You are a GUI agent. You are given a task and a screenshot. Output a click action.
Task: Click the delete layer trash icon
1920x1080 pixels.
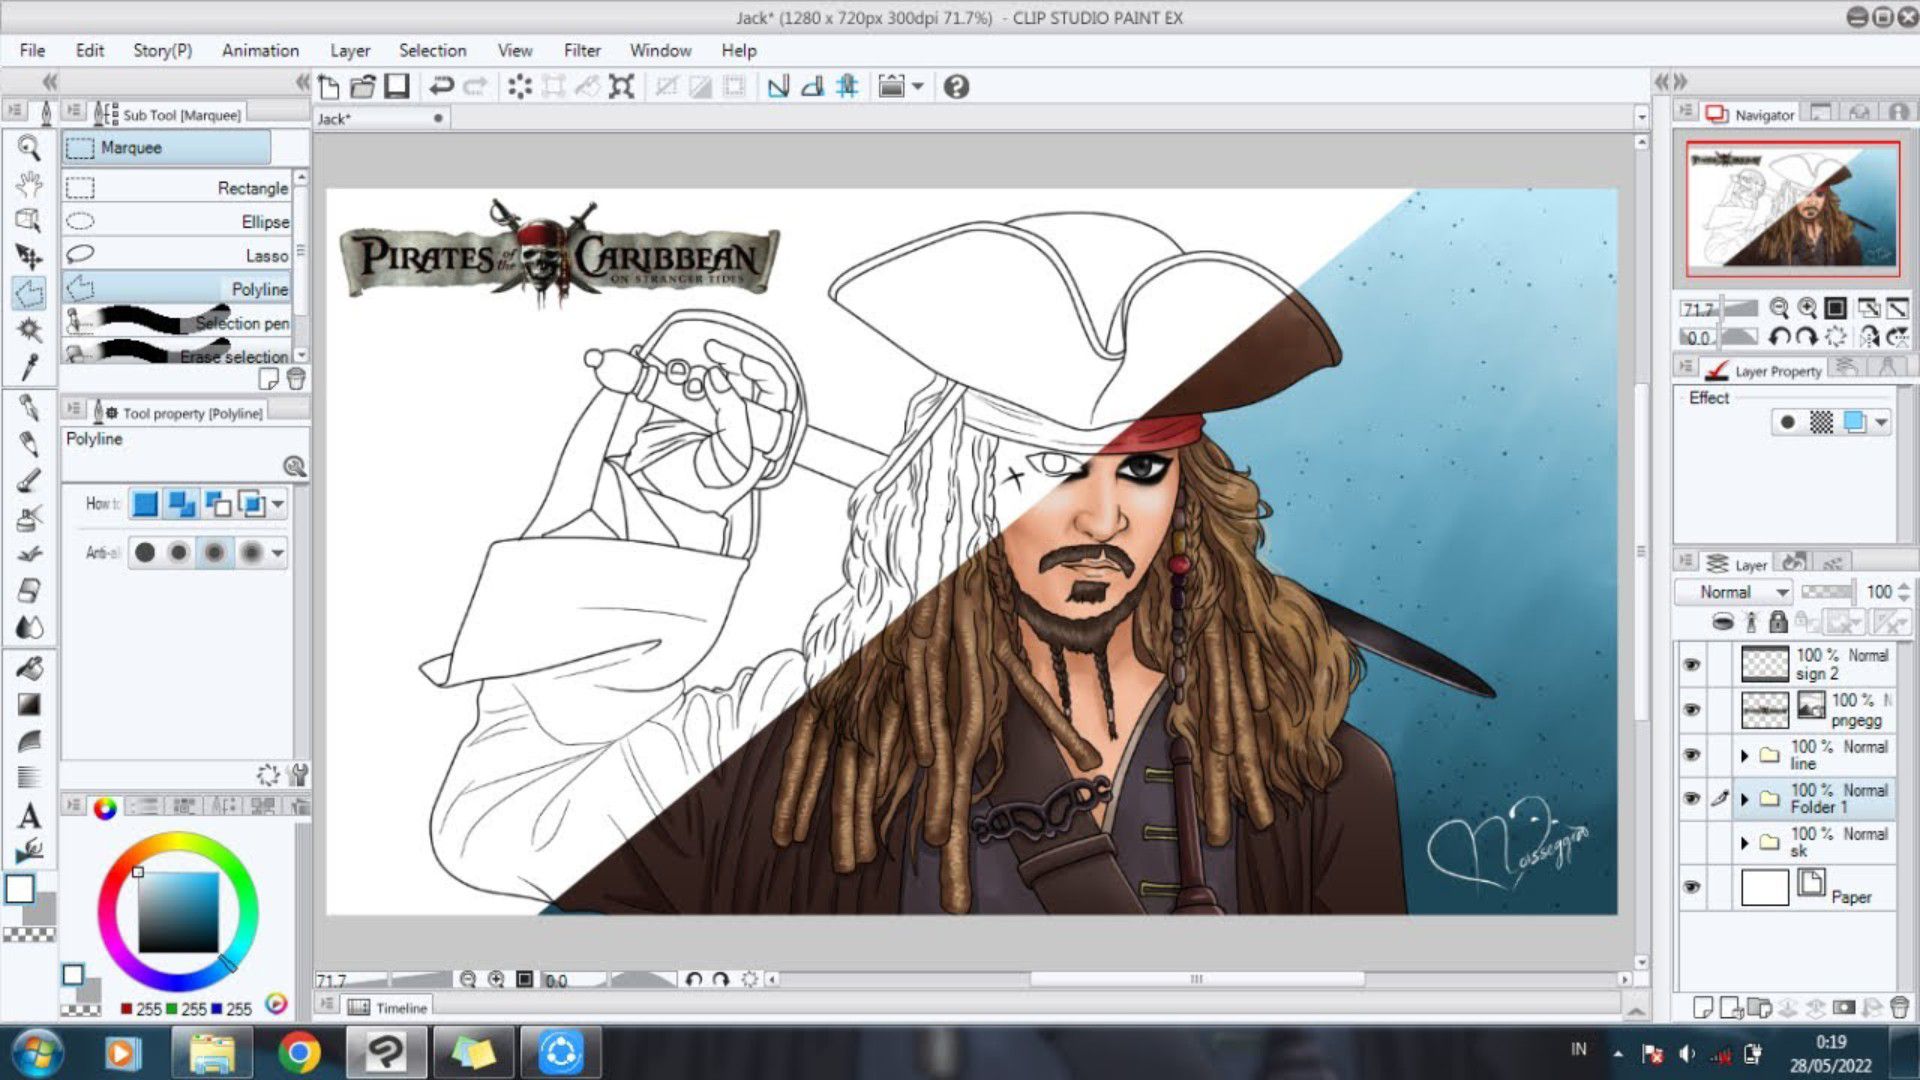point(1899,1007)
